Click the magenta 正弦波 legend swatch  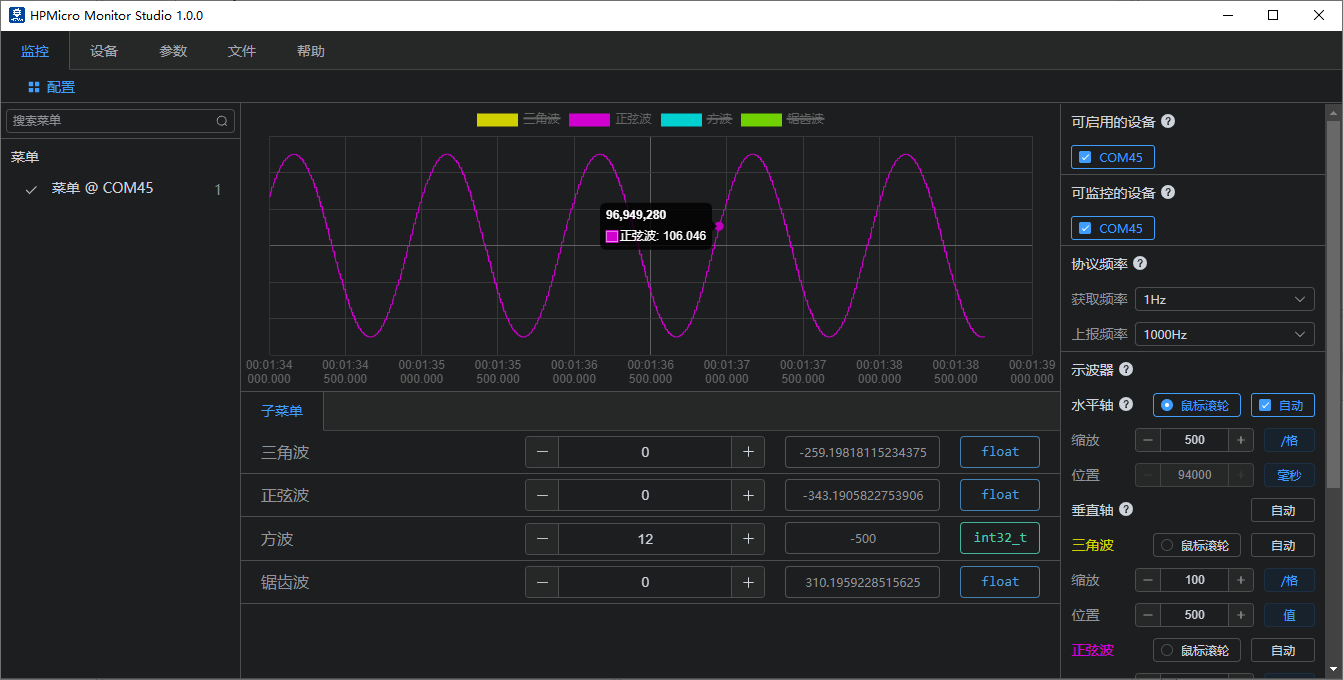pos(589,119)
